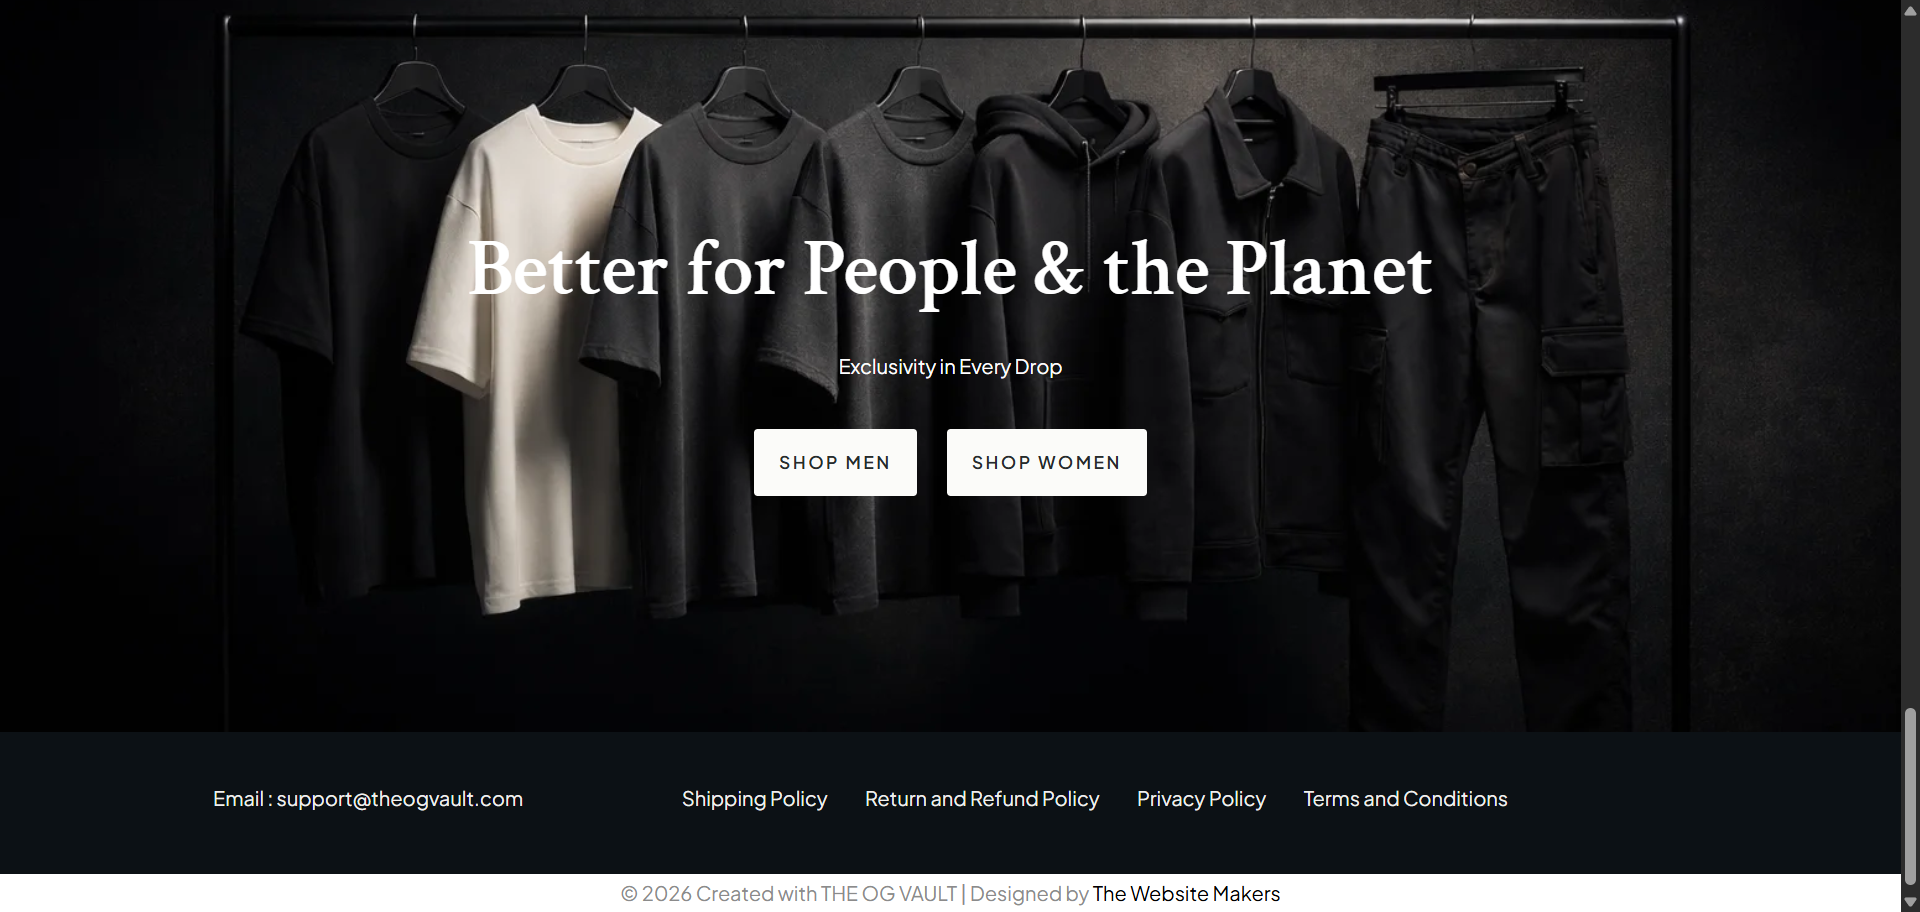Viewport: 1920px width, 912px height.
Task: Open the SHOP WOMEN collection
Action: (x=1046, y=462)
